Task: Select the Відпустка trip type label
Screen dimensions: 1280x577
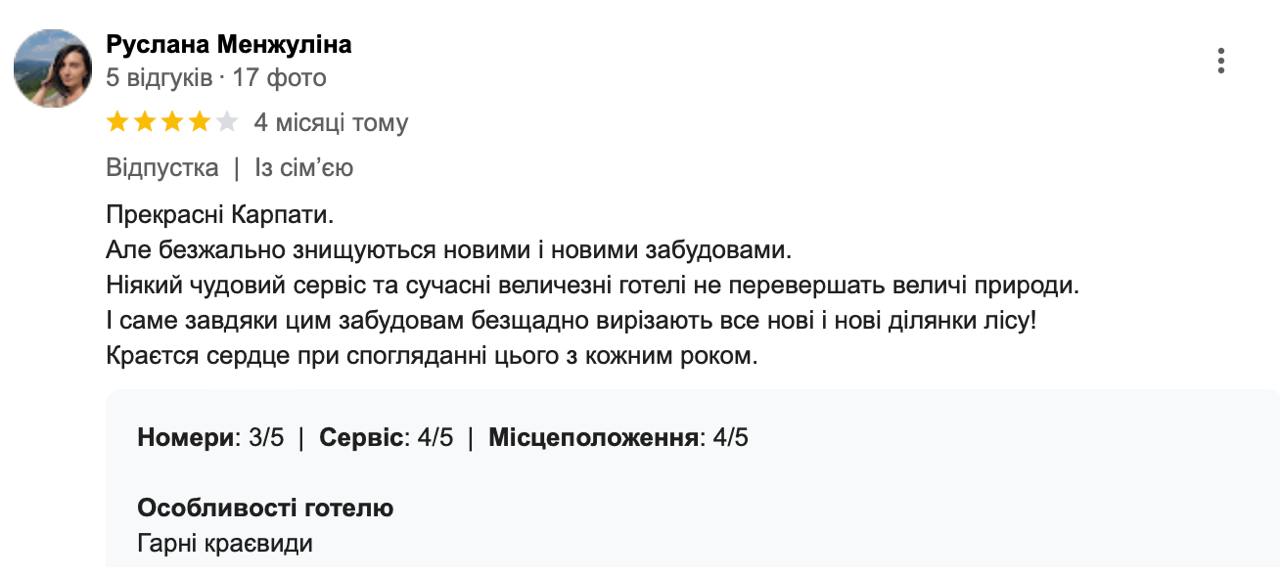Action: click(162, 168)
